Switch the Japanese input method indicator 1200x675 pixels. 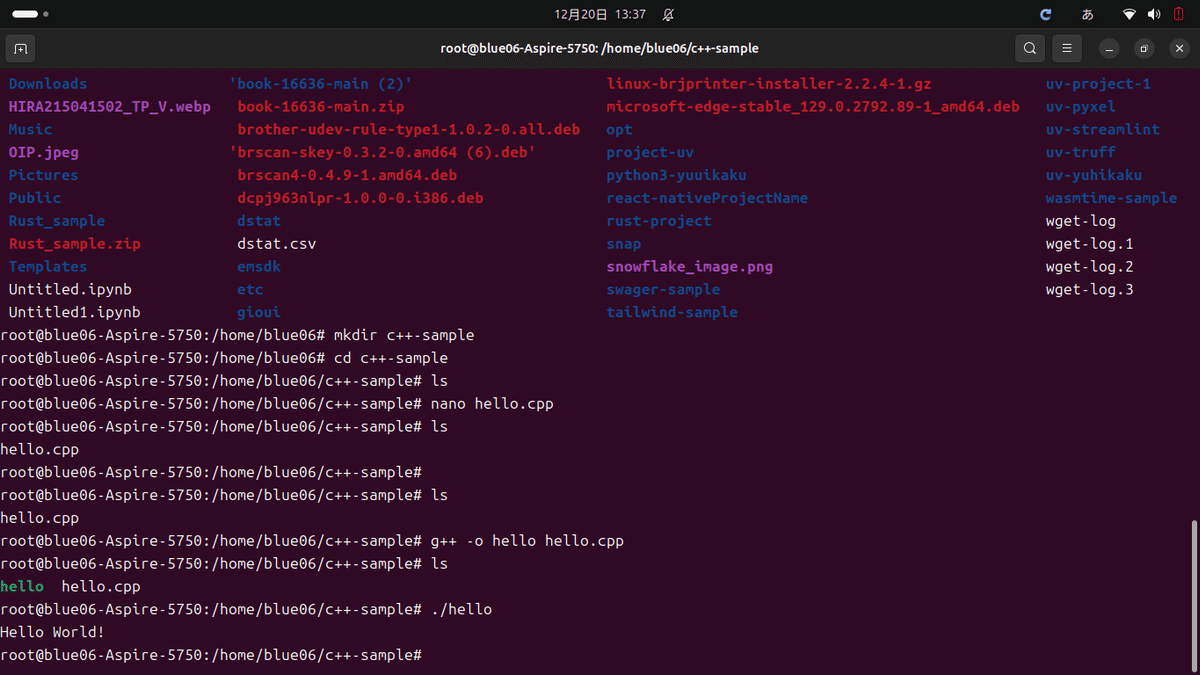point(1088,15)
